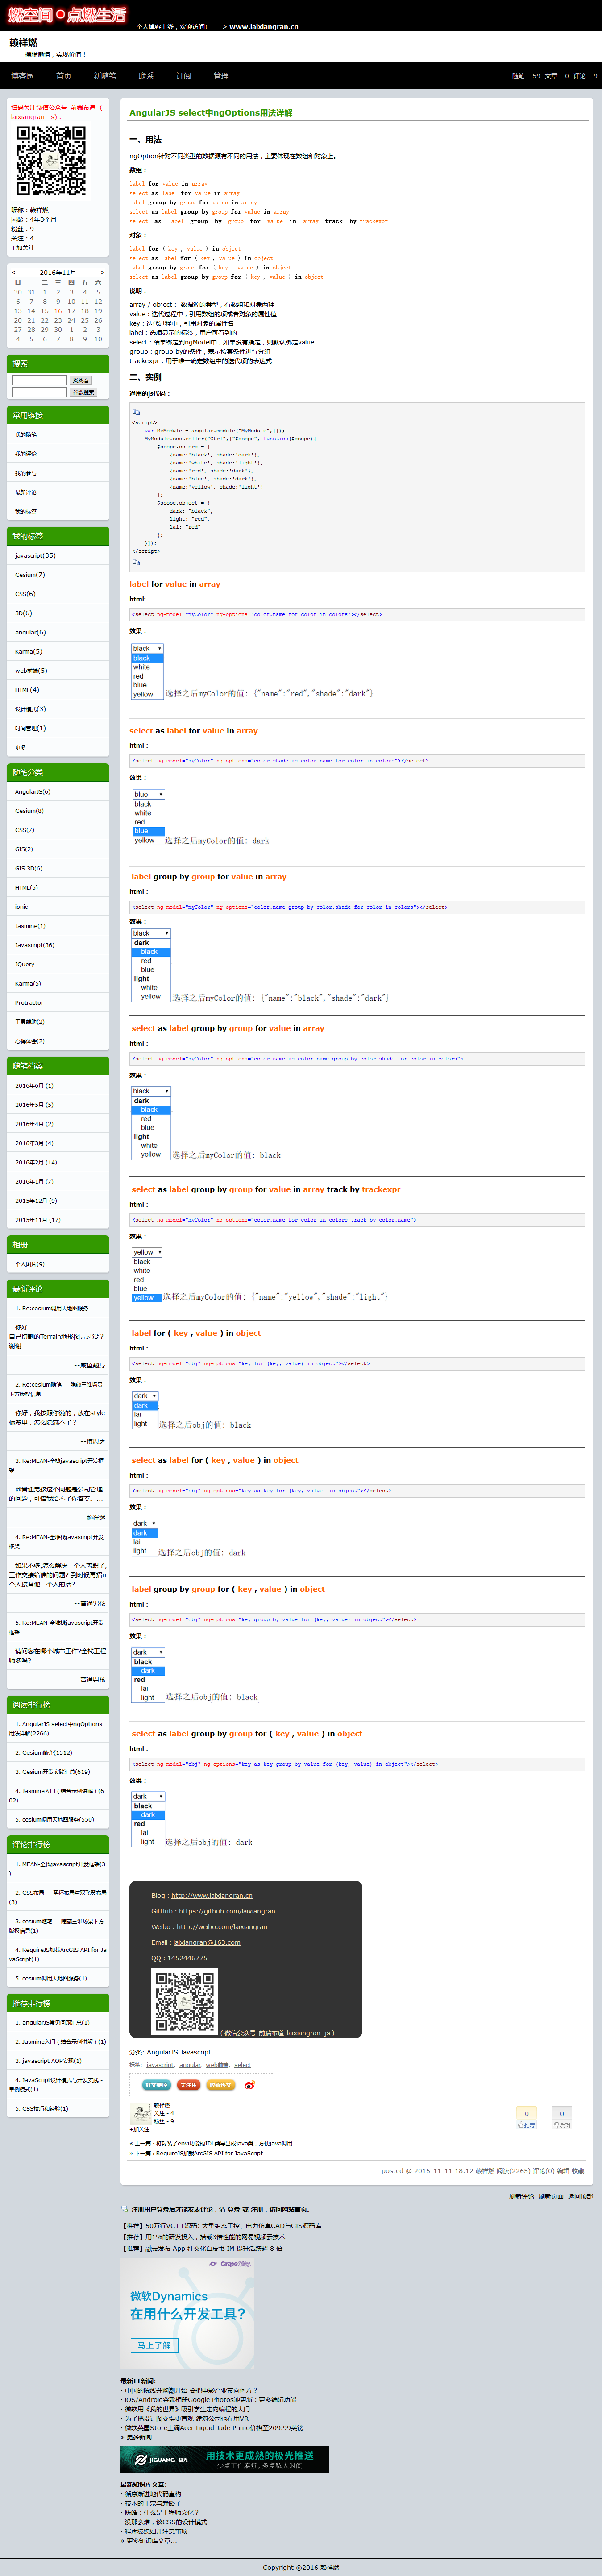Open the Cesium(7) tag link
The width and height of the screenshot is (602, 2576).
tap(30, 574)
